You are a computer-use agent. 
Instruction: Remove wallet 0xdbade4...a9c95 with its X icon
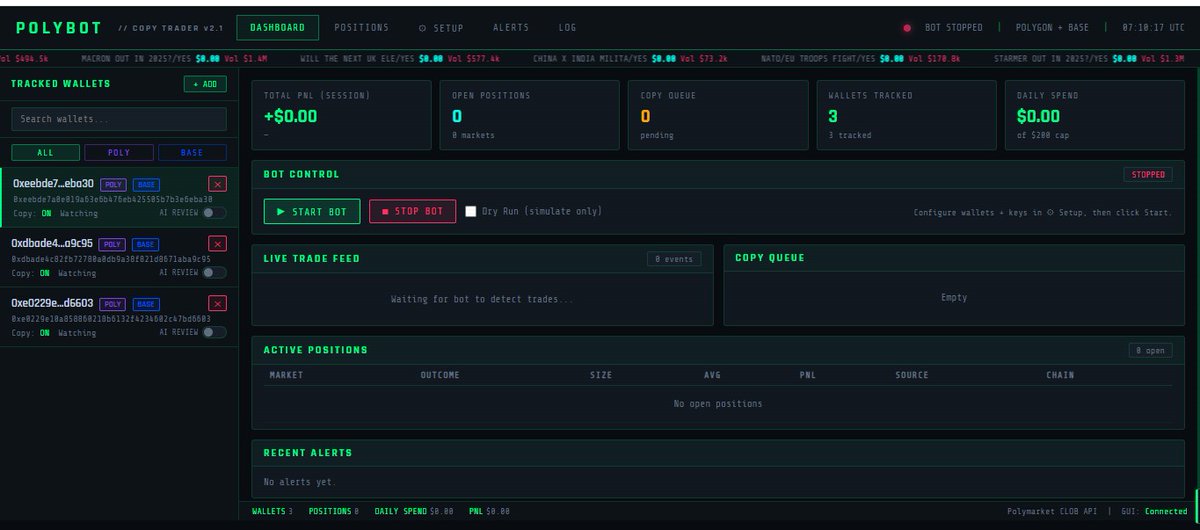[217, 244]
